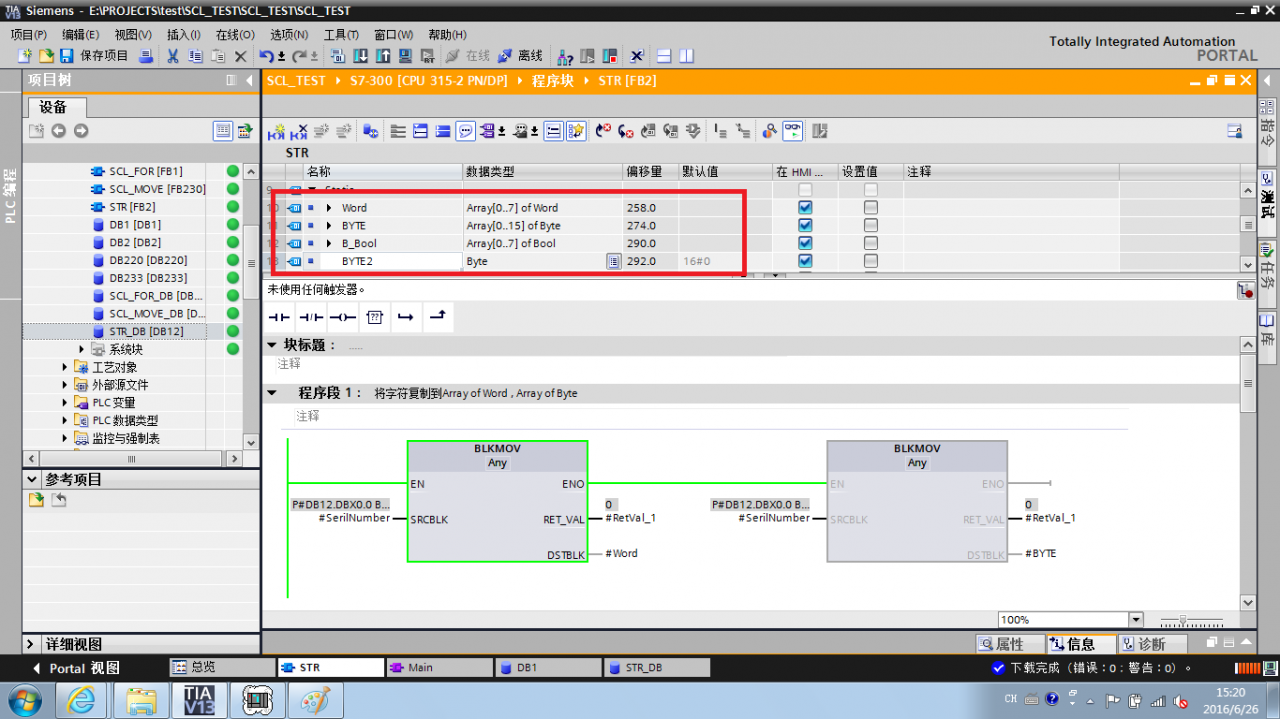The image size is (1280, 719).
Task: Click the print icon next to 保存项目
Action: coord(146,56)
